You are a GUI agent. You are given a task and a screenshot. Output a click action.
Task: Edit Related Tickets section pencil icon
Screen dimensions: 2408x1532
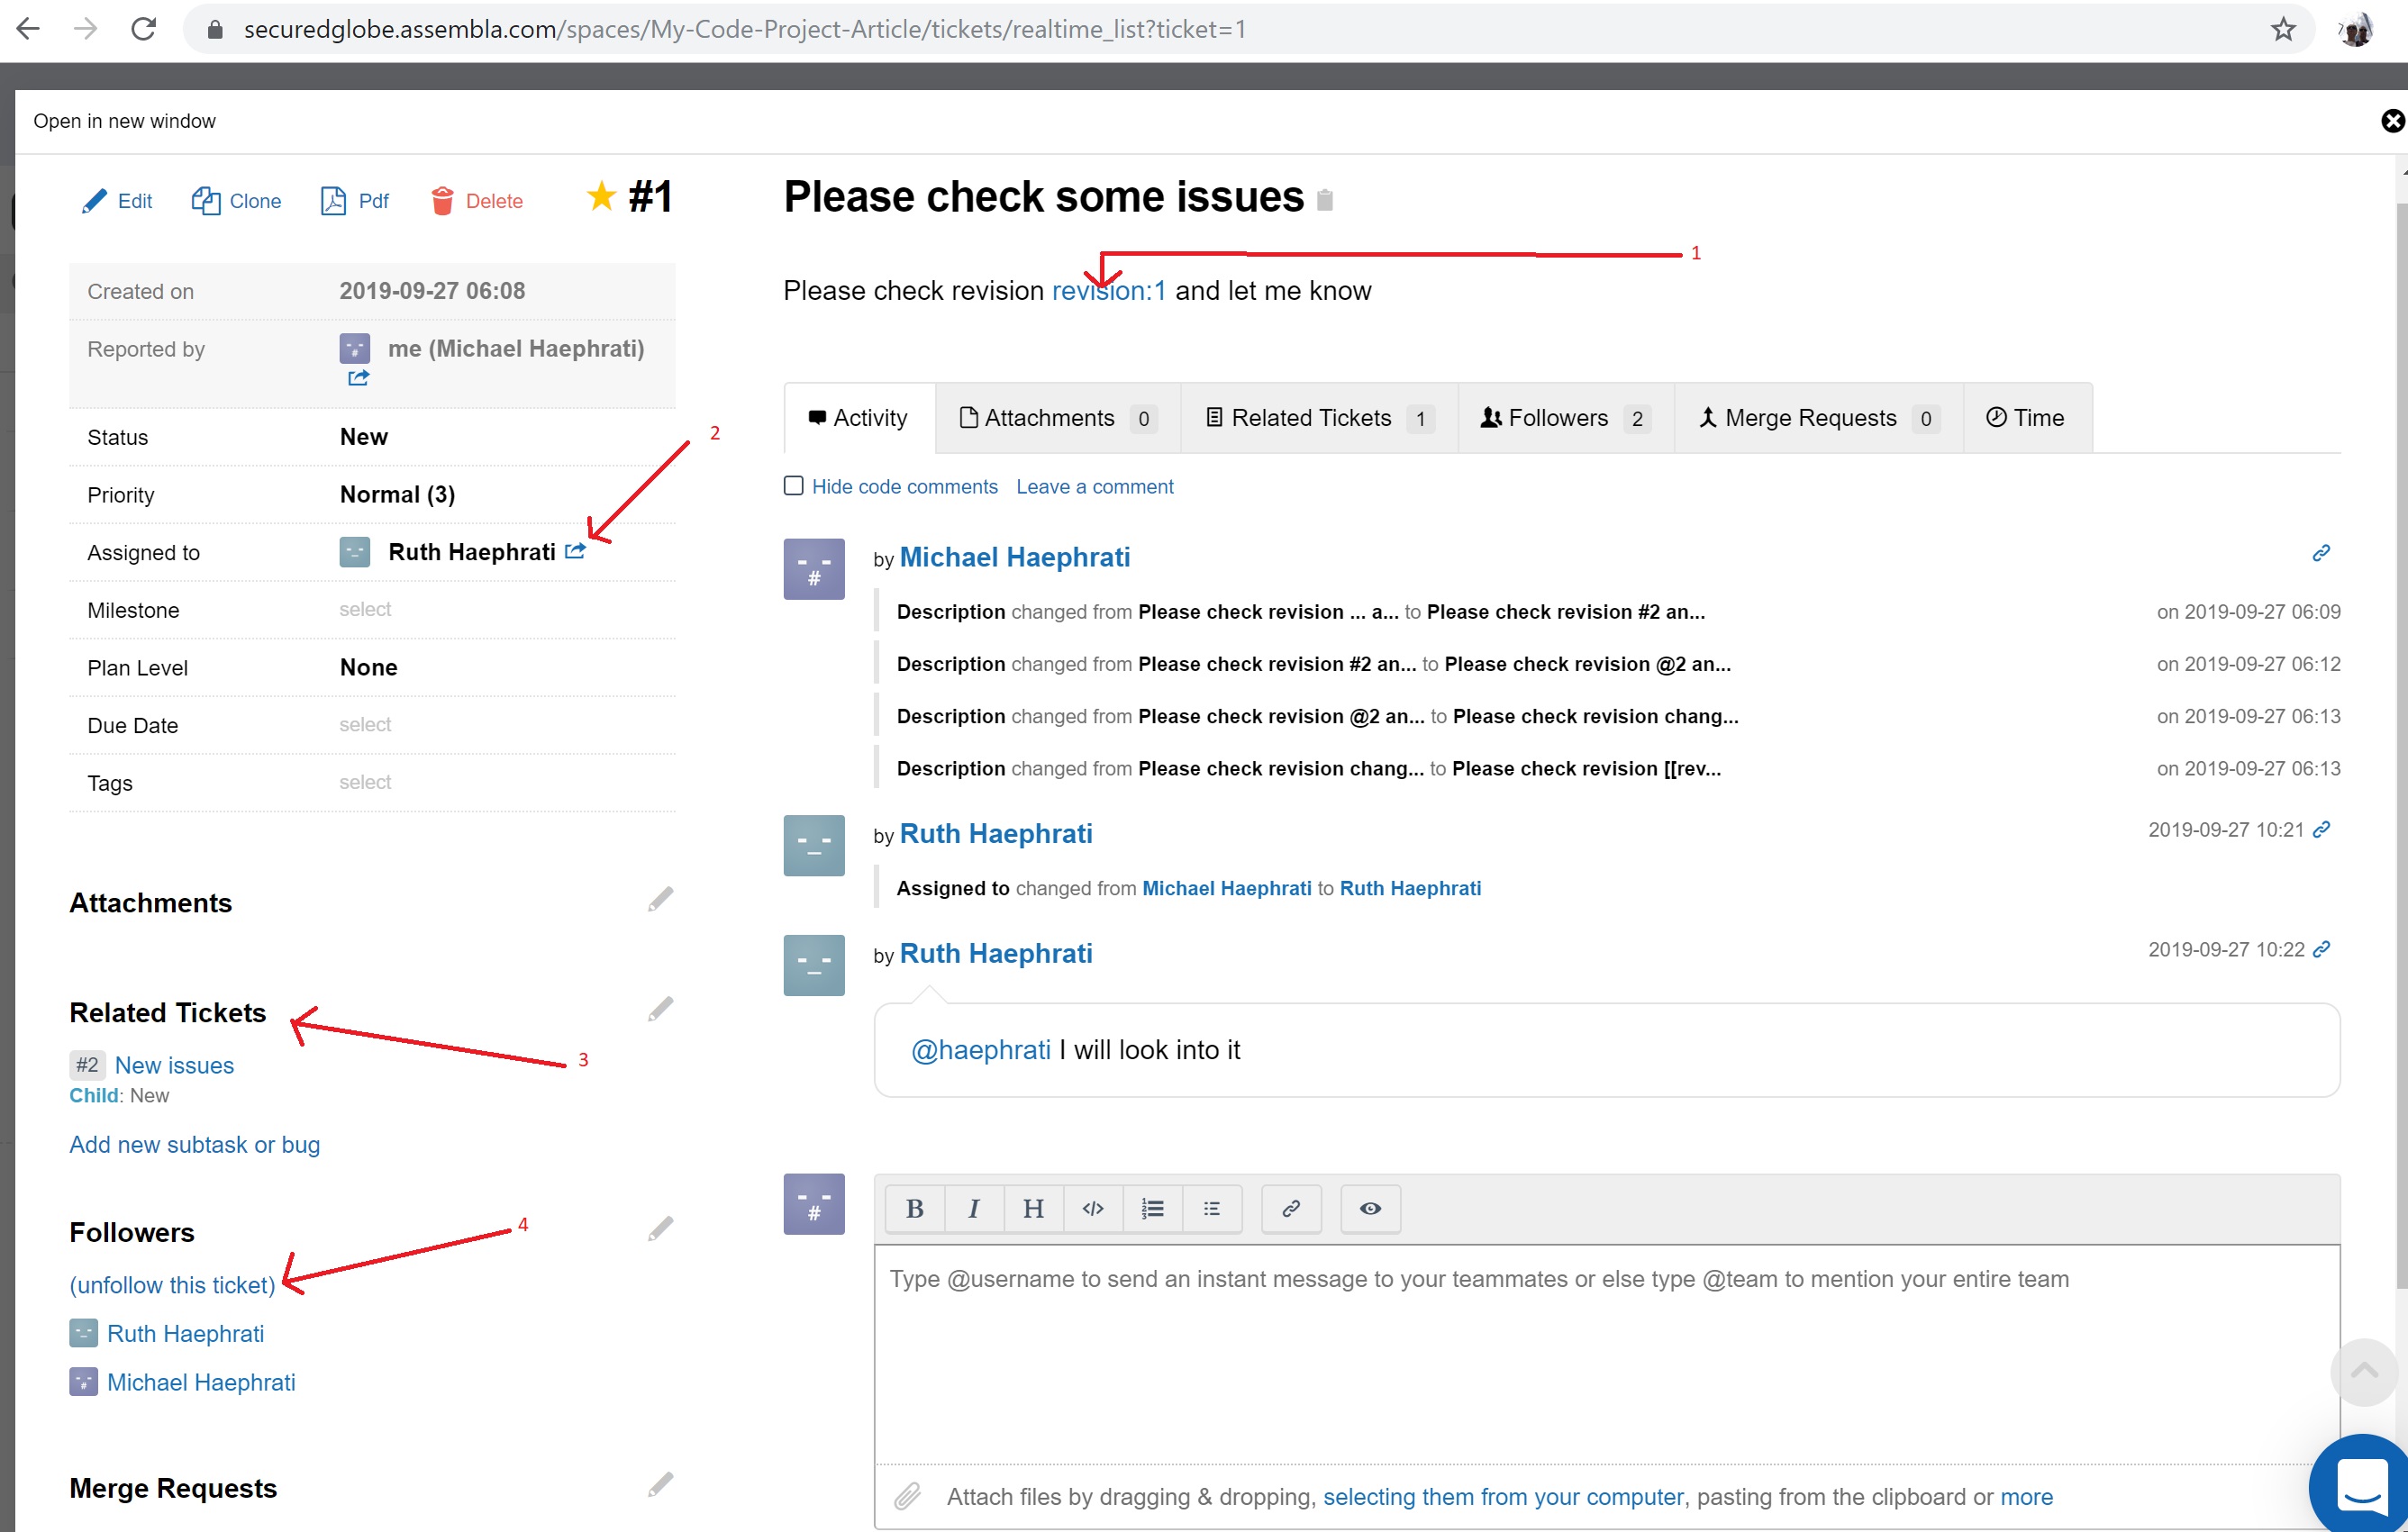click(x=660, y=1009)
